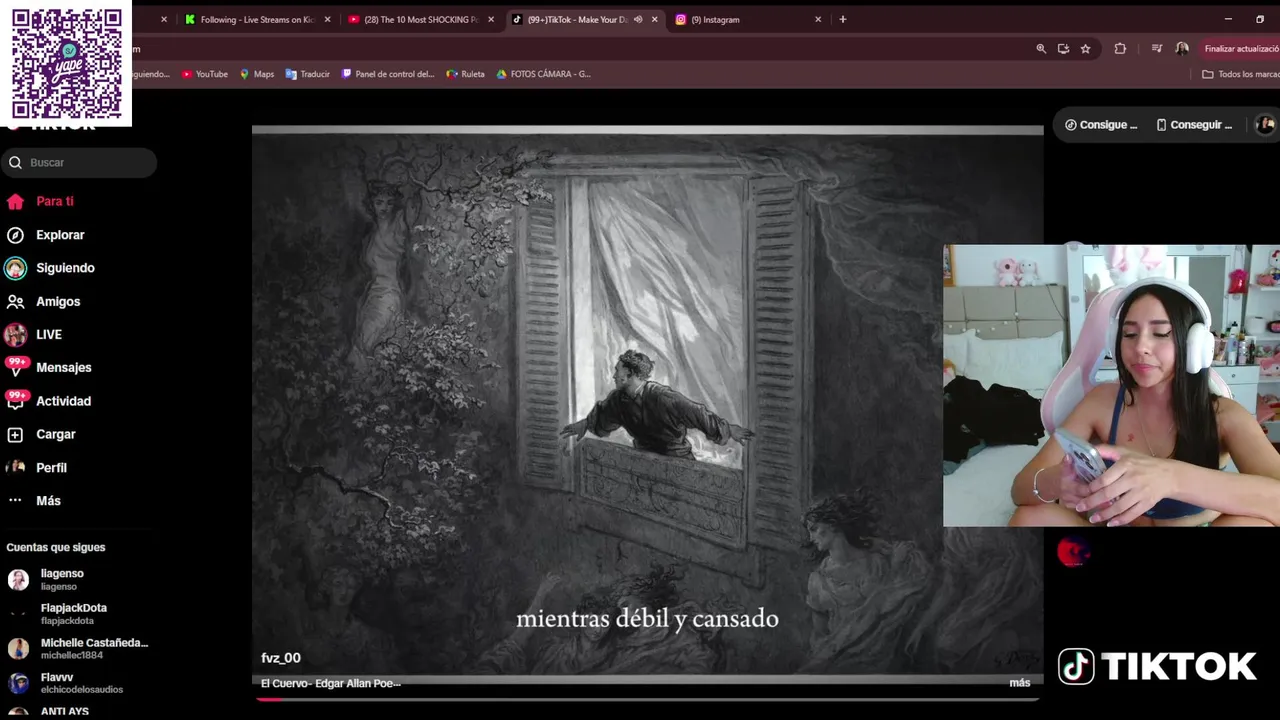The width and height of the screenshot is (1280, 720).
Task: Click the fvz_00 video author name
Action: (x=281, y=657)
